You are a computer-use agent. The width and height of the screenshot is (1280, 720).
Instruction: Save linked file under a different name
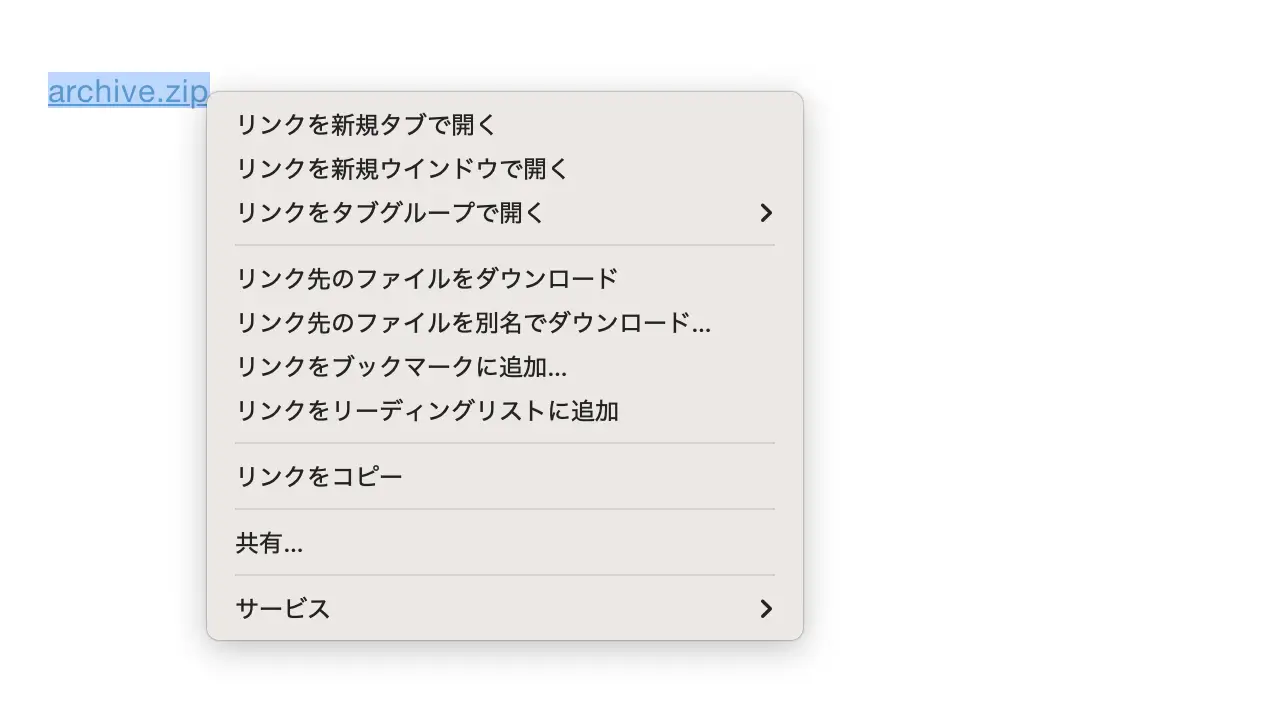(473, 323)
